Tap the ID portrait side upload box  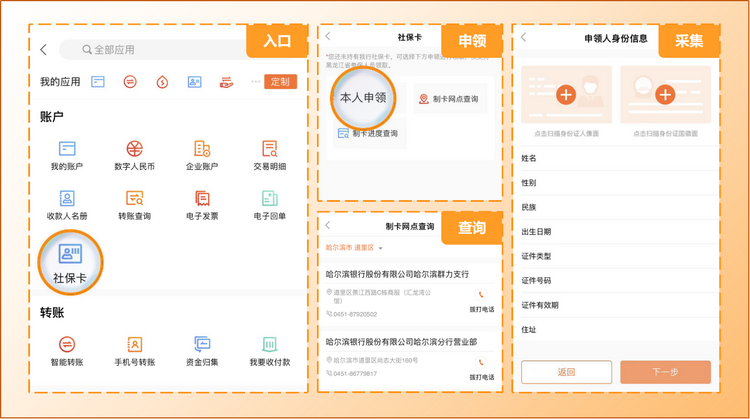tap(566, 95)
